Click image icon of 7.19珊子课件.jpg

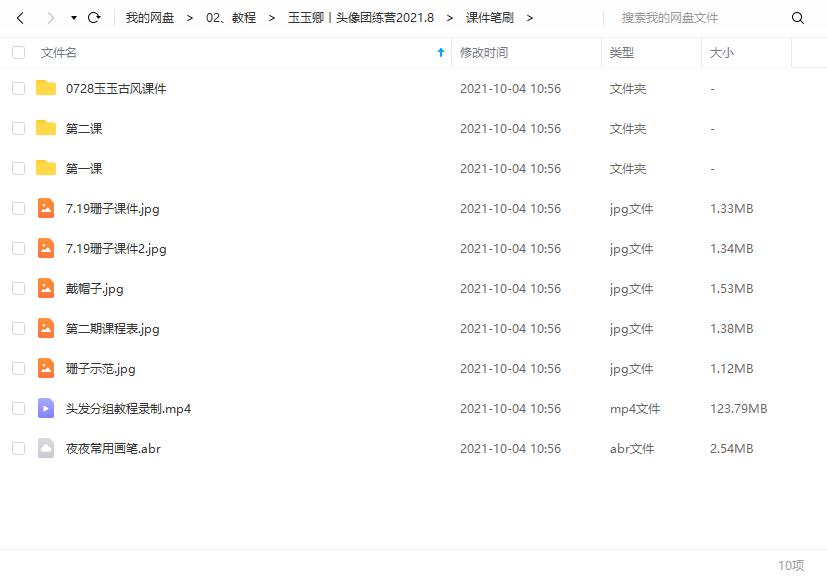[46, 208]
